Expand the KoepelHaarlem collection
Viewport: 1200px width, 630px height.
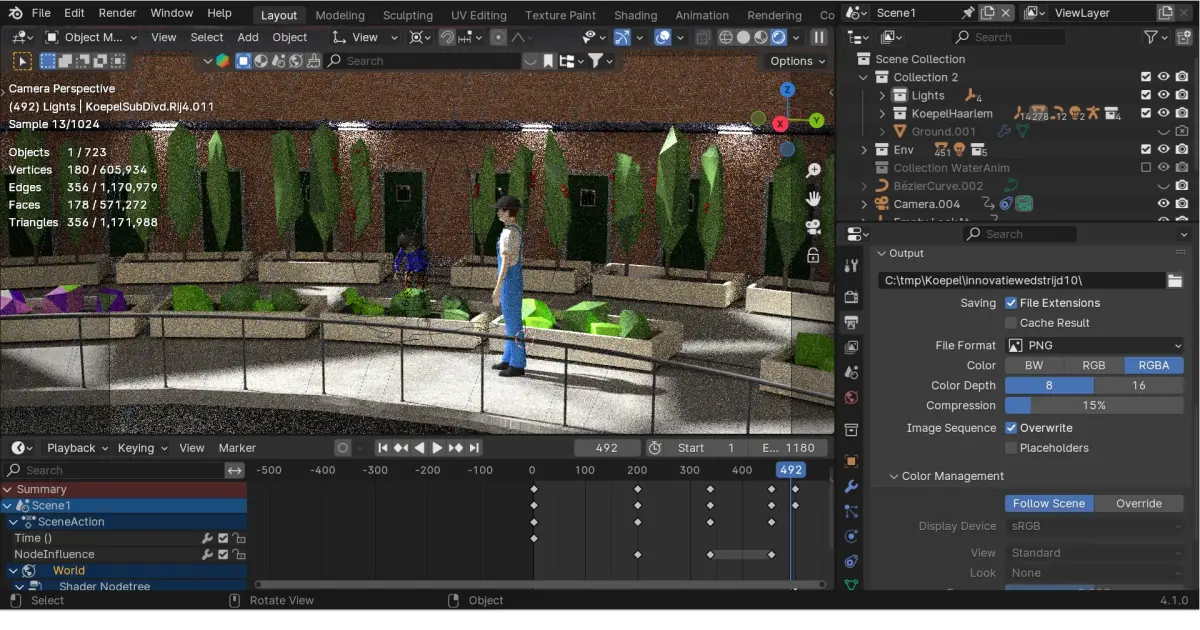[882, 113]
